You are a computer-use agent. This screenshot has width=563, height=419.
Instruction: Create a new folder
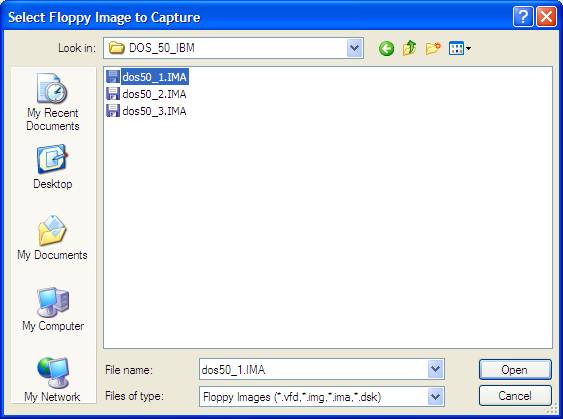[x=433, y=48]
